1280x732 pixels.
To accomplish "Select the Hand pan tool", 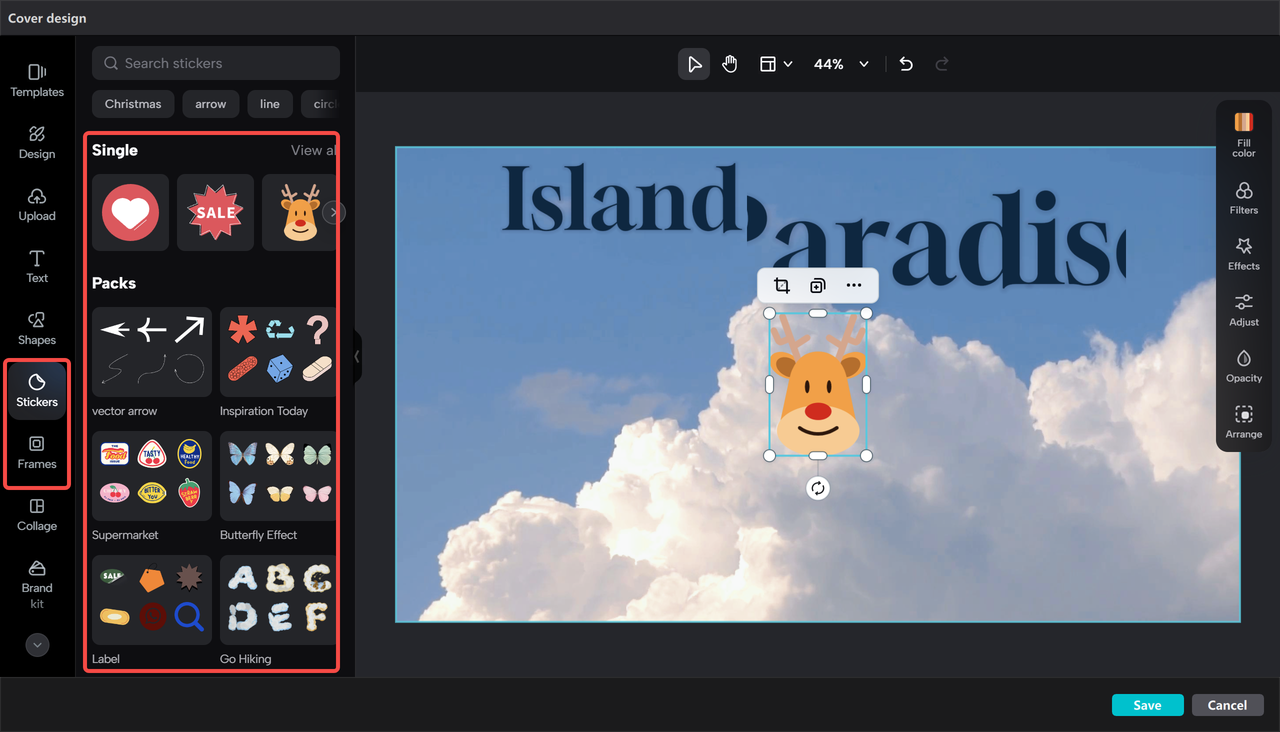I will [x=729, y=63].
